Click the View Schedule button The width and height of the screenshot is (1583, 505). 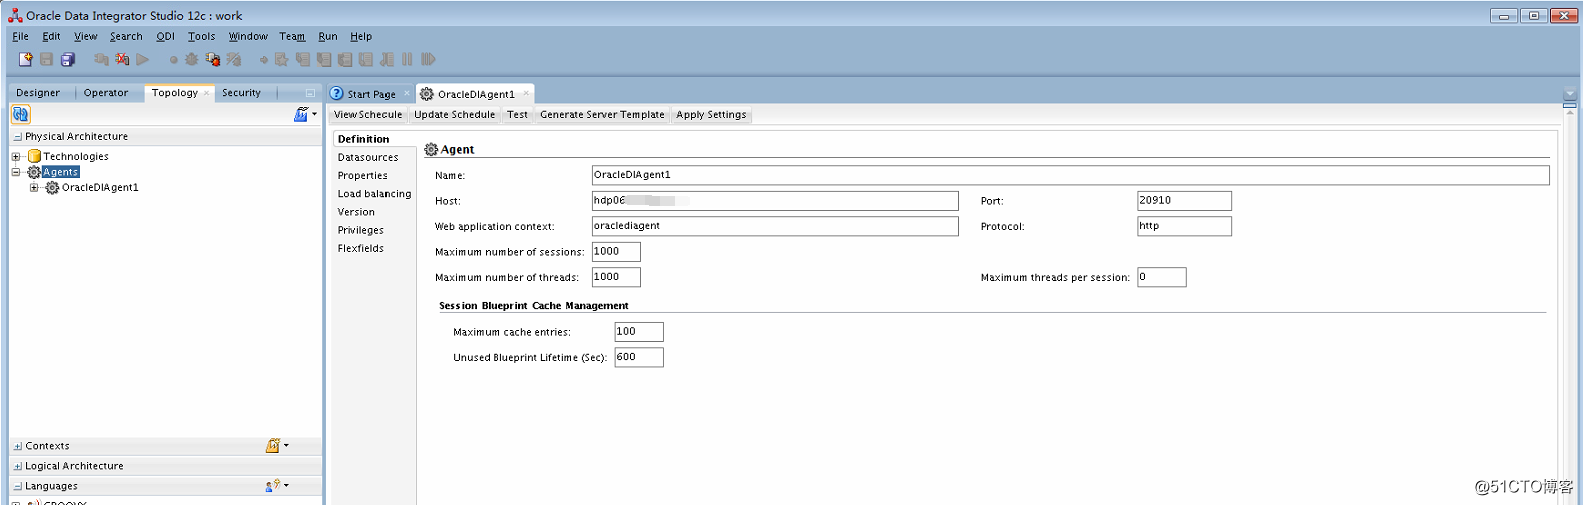coord(368,115)
